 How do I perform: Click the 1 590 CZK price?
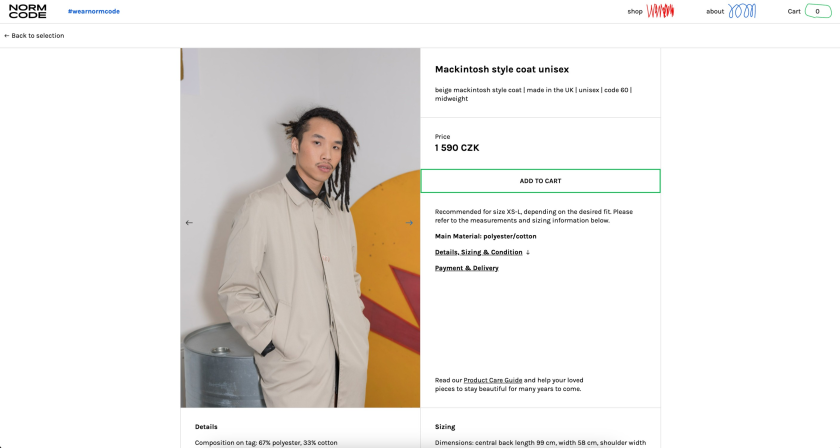coord(457,148)
